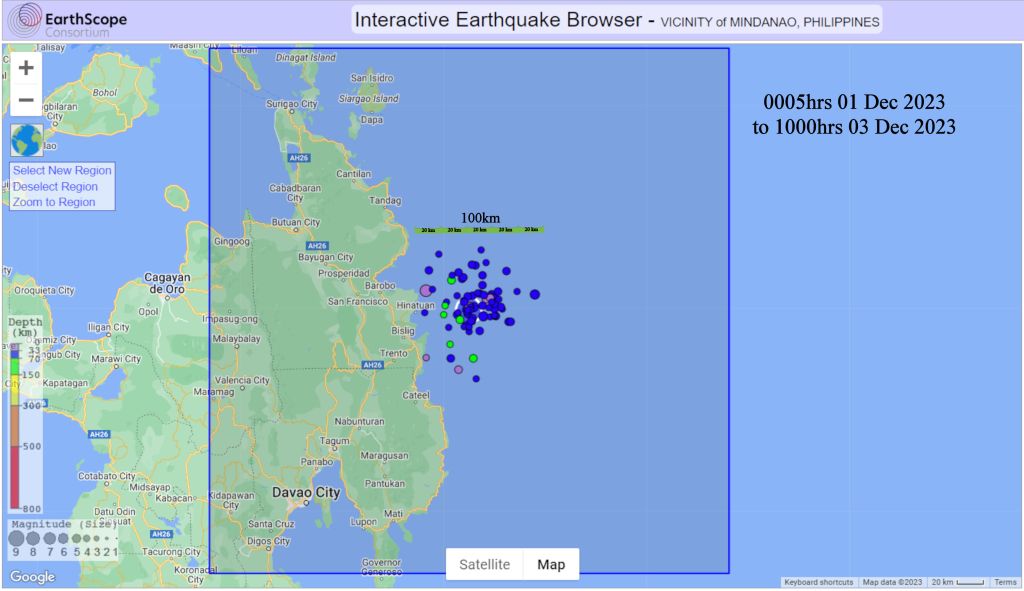Toggle the 20 km map scale units
The width and height of the screenshot is (1024, 591).
point(957,582)
